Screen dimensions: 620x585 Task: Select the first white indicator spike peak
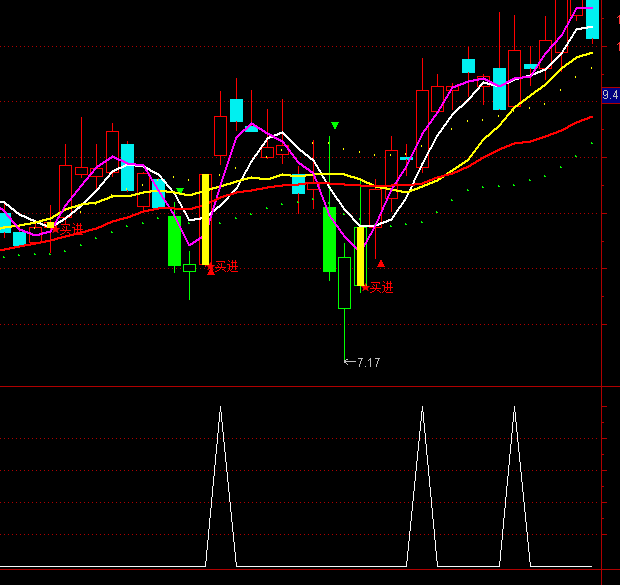(x=221, y=408)
